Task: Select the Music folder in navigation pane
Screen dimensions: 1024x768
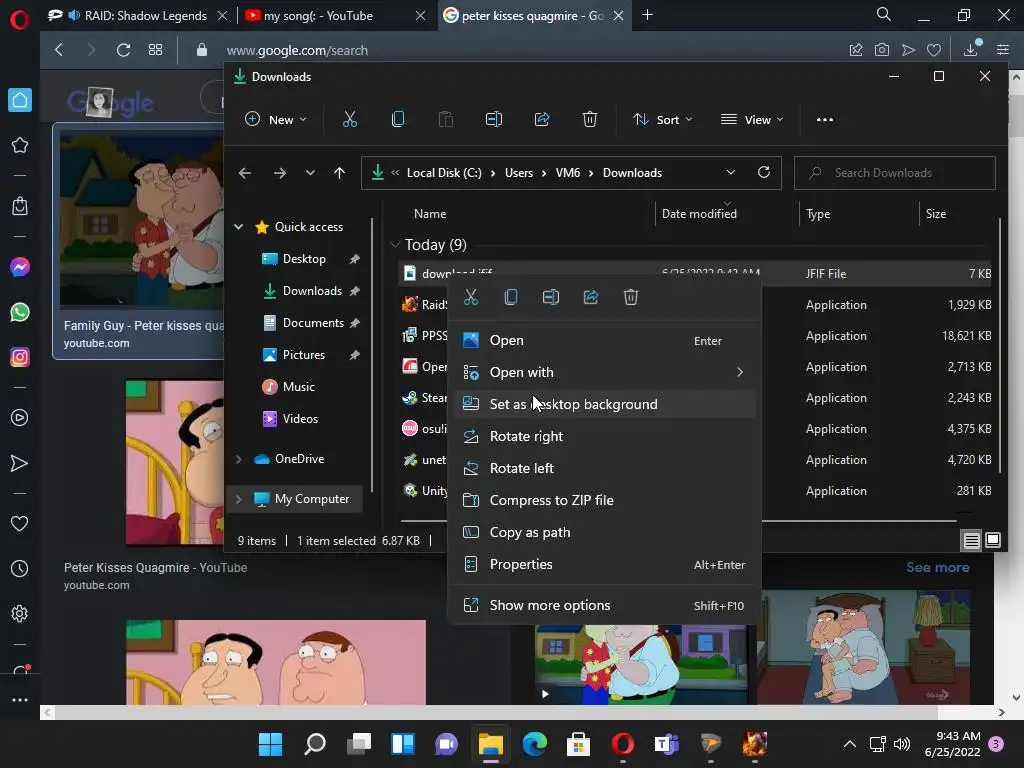Action: click(x=298, y=387)
